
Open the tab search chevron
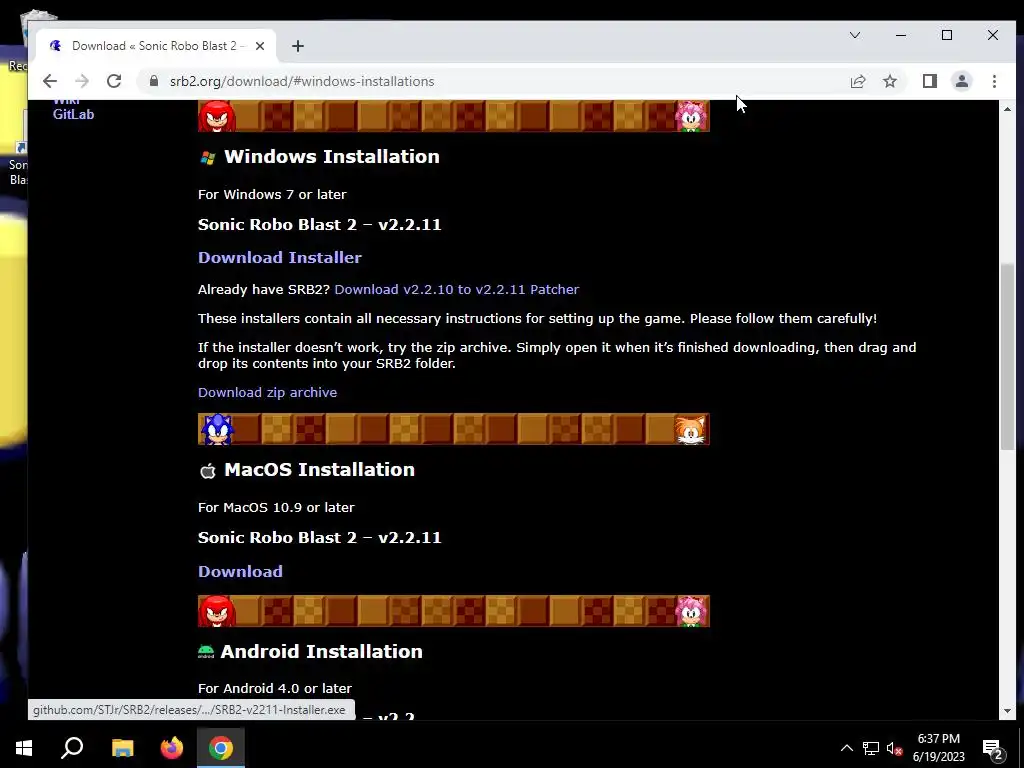click(x=854, y=35)
